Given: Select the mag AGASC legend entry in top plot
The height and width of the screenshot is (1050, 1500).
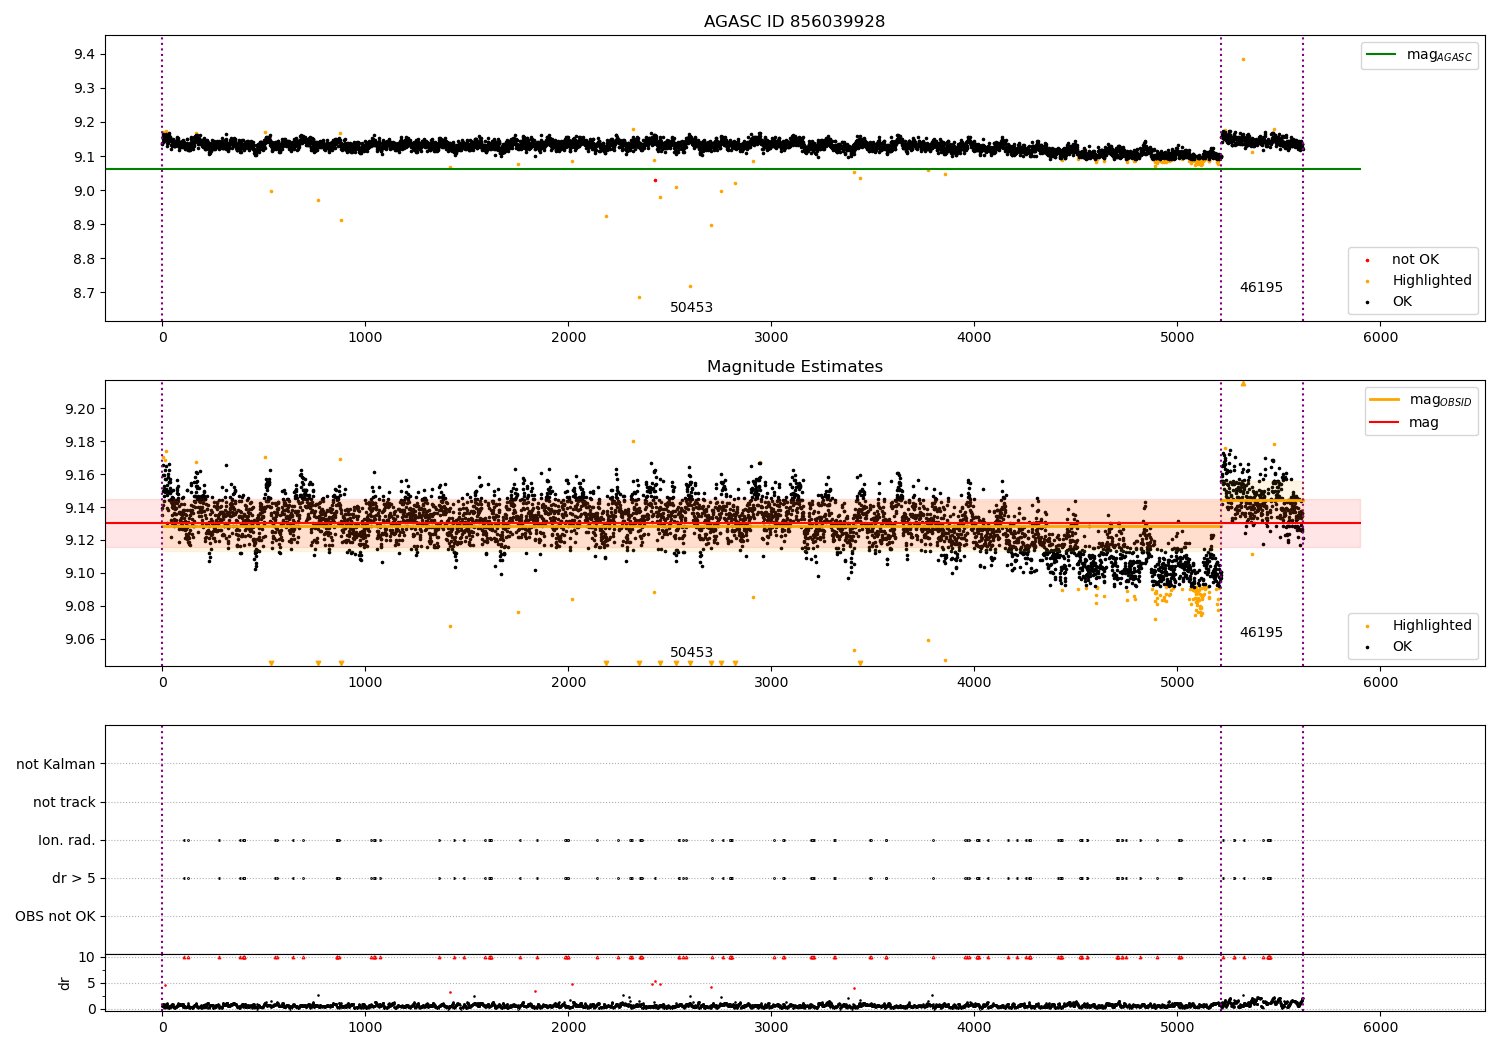Looking at the screenshot, I should 1419,55.
